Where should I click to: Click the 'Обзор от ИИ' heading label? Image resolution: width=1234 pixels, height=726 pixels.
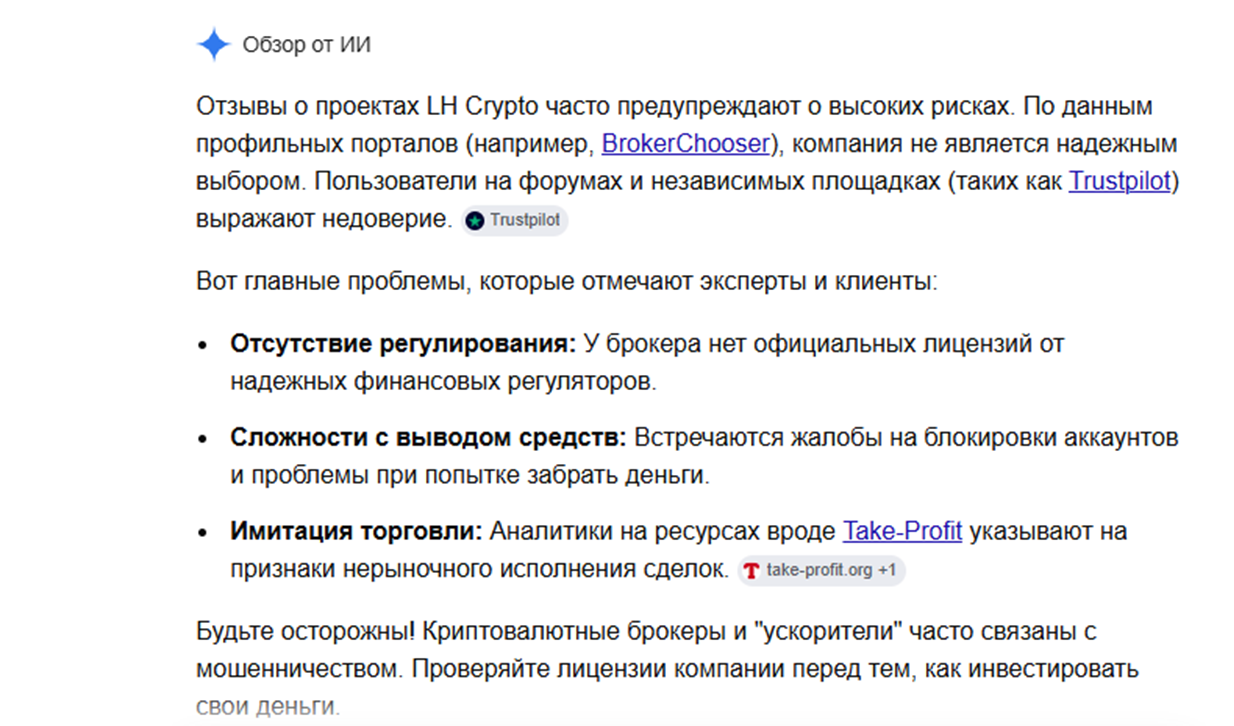tap(307, 45)
